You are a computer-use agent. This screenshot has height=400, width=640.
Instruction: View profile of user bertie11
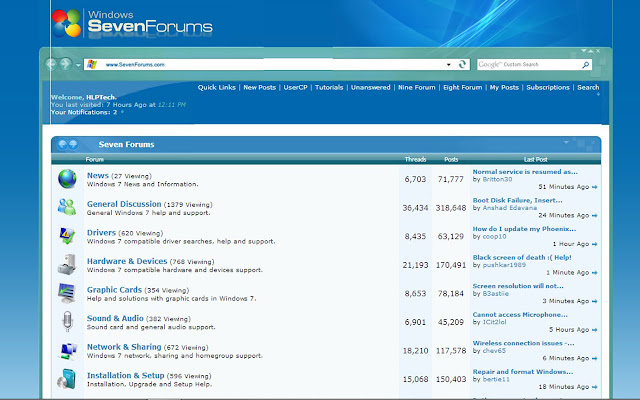pos(496,379)
